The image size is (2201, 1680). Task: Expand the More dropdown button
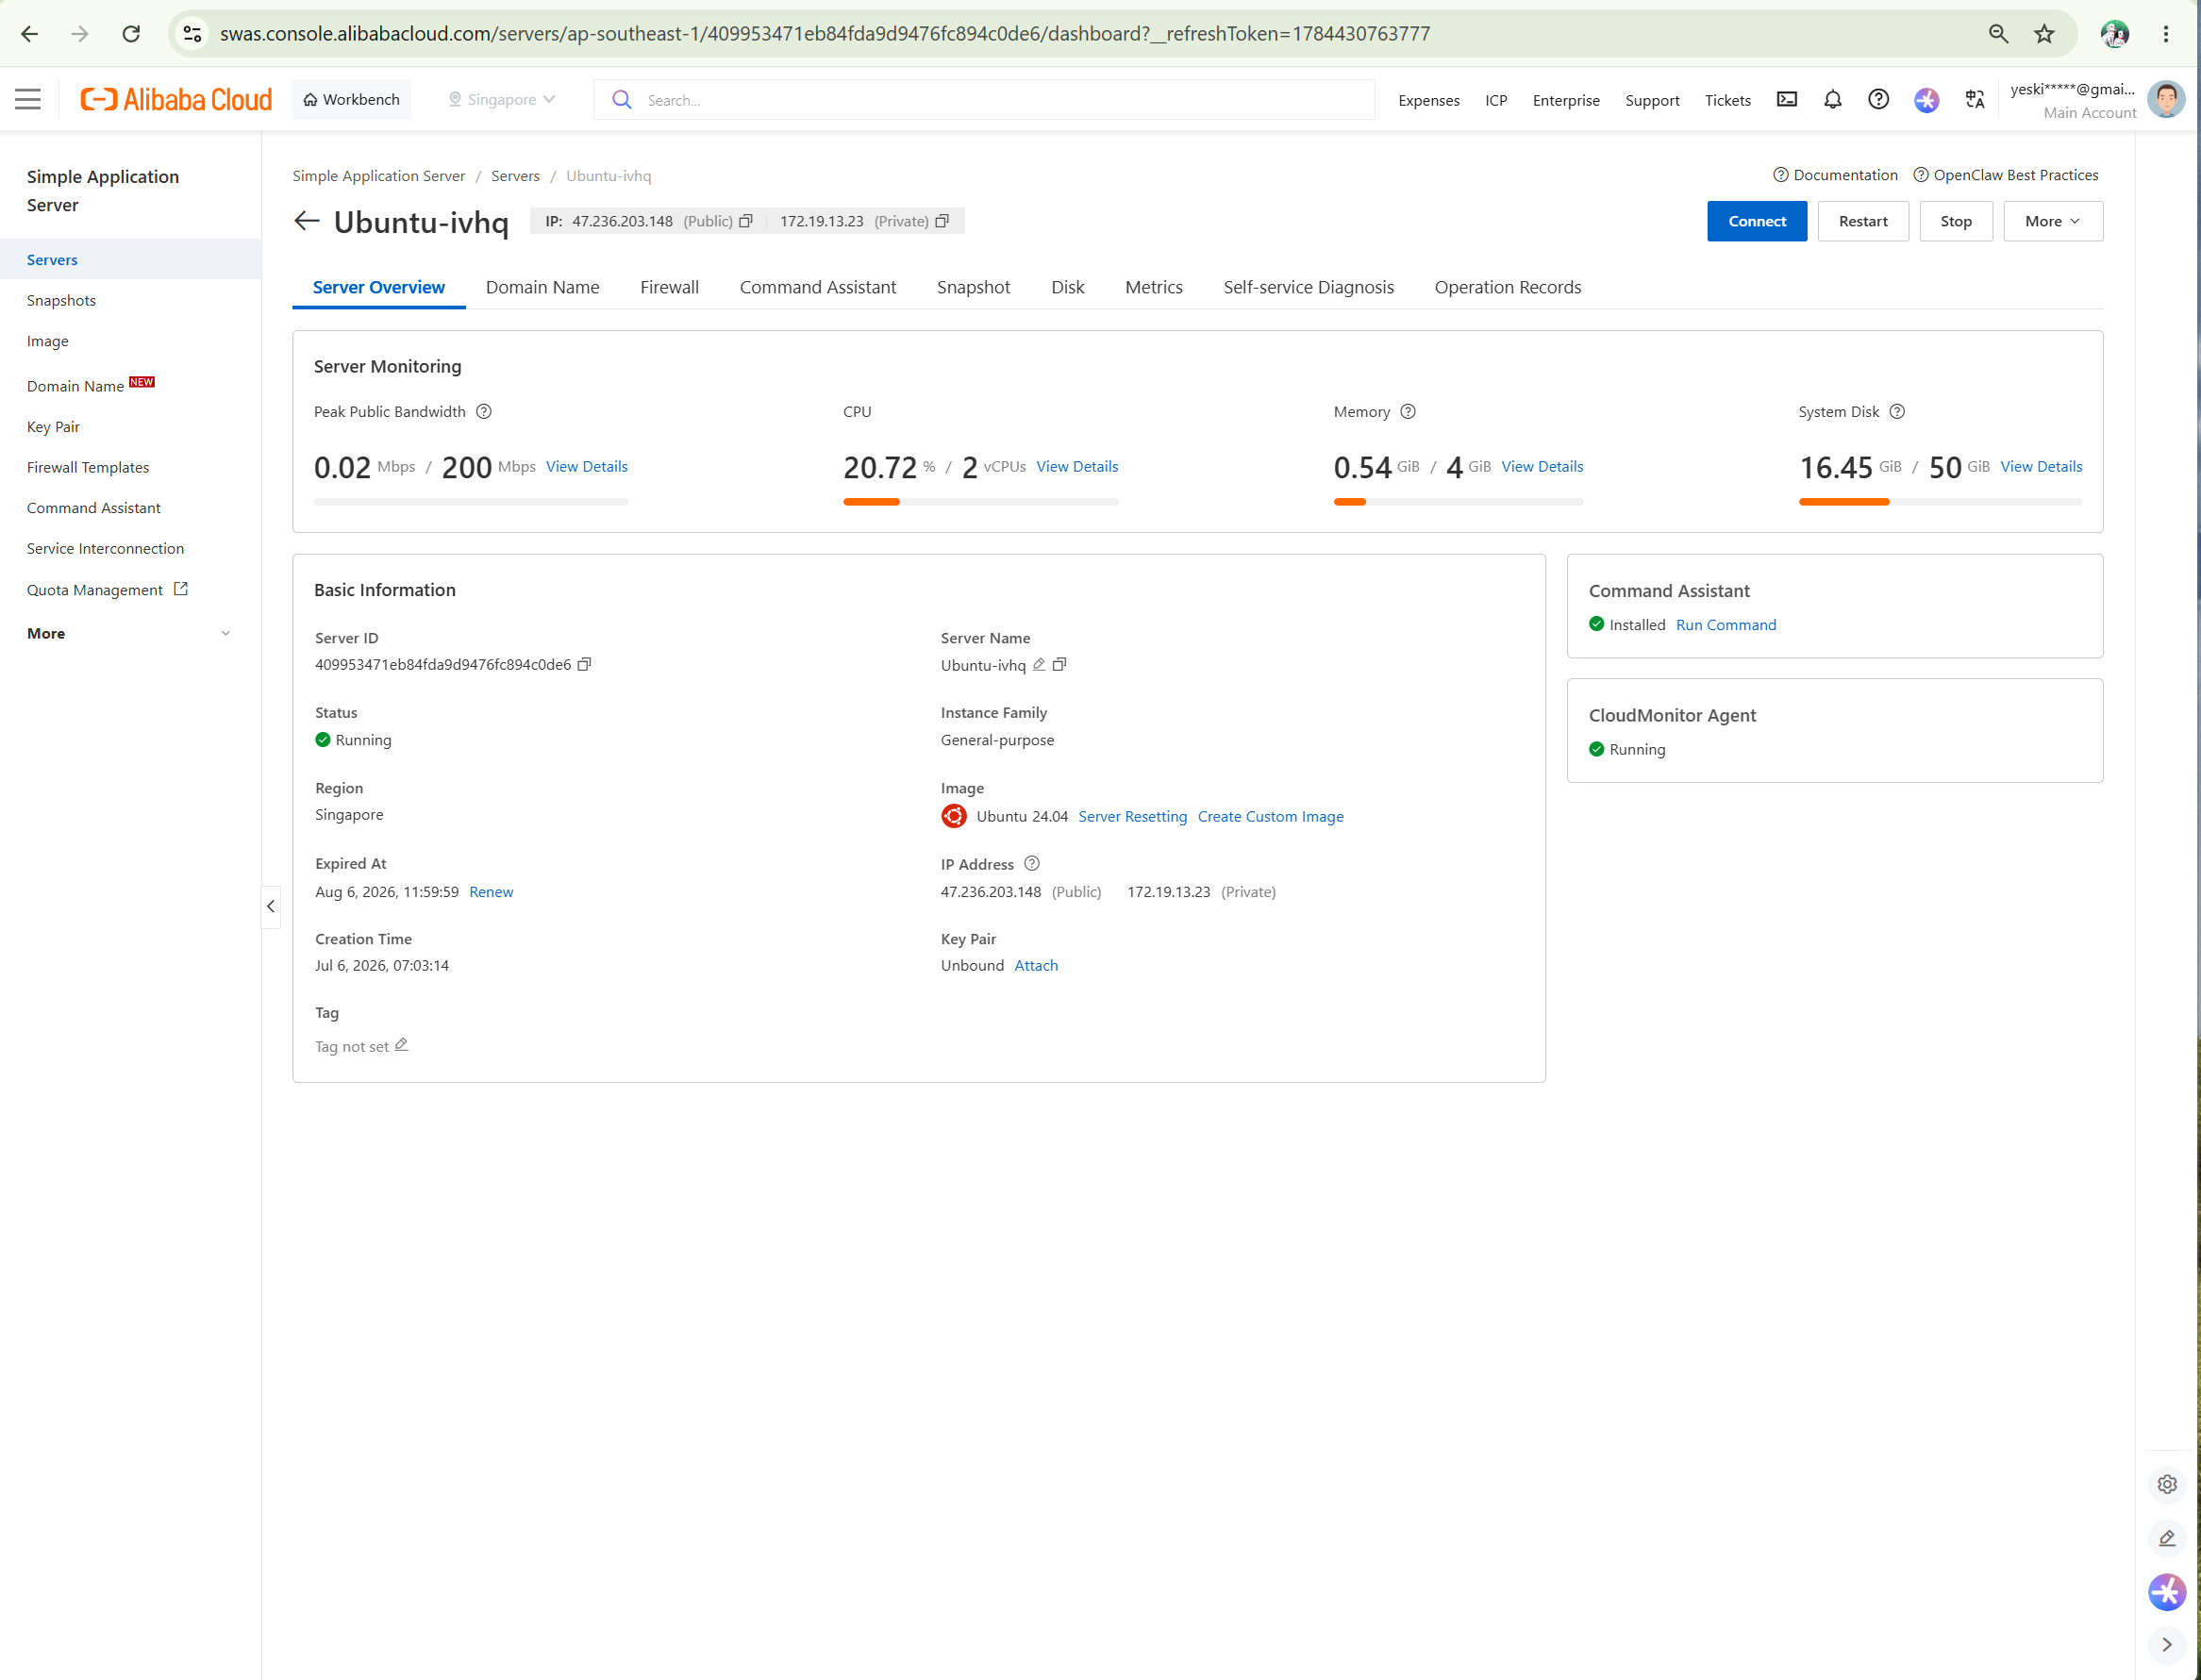2052,221
